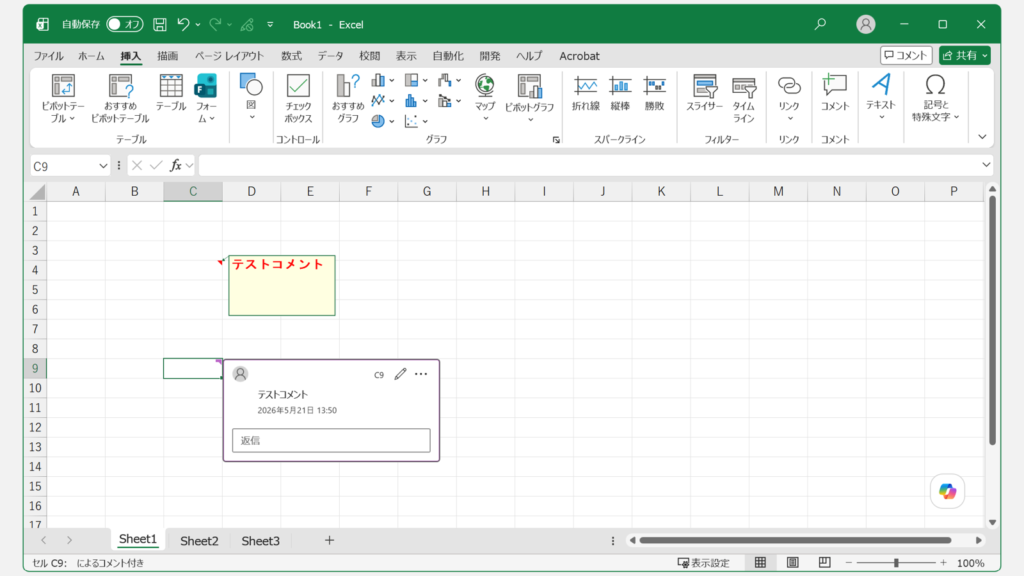Open the Name Box dropdown arrow
The width and height of the screenshot is (1024, 576).
(103, 166)
